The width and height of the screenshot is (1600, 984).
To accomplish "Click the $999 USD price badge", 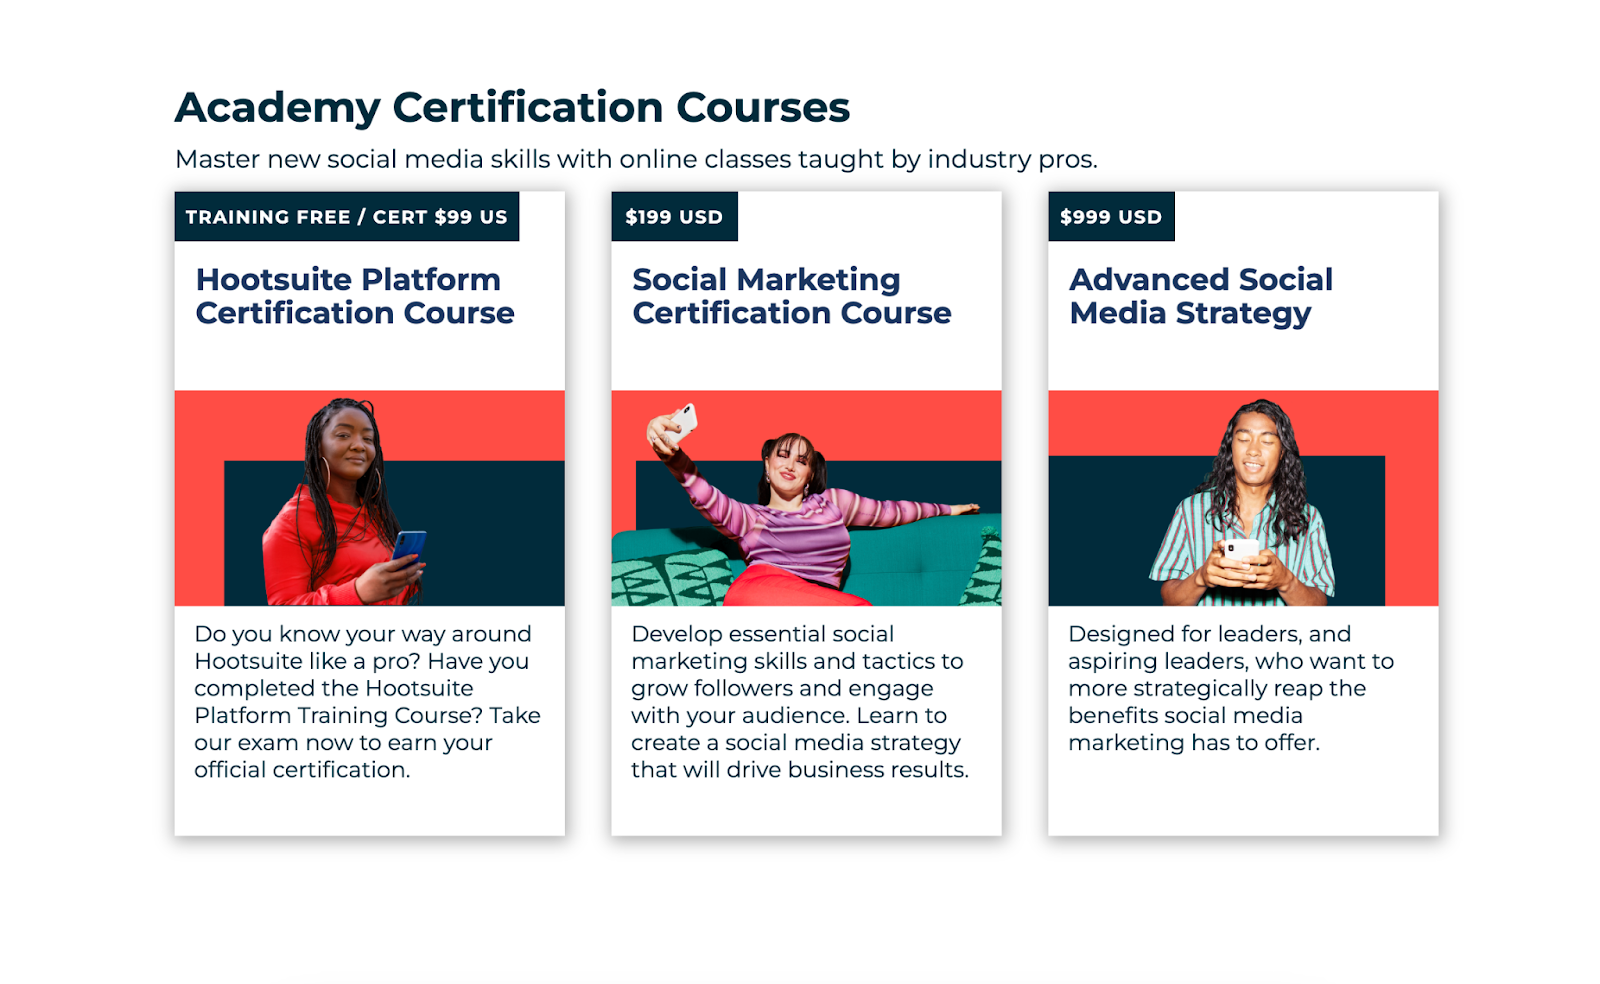I will tap(1111, 216).
